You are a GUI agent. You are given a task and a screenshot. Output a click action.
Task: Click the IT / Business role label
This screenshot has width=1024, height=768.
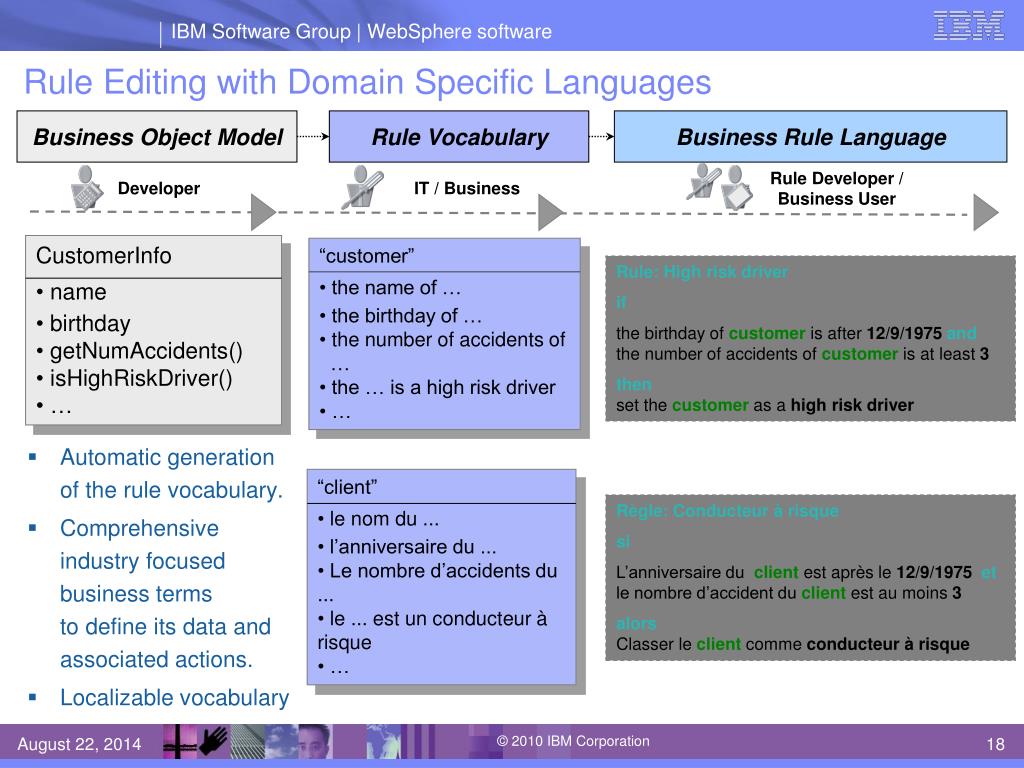[x=467, y=188]
